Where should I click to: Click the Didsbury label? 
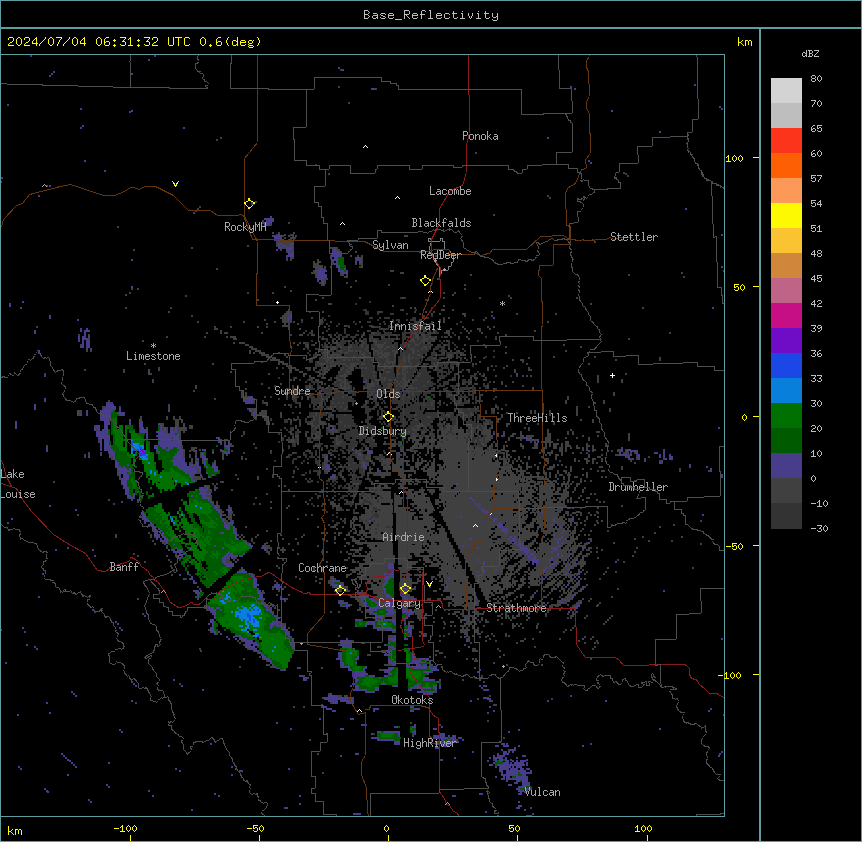coord(383,431)
